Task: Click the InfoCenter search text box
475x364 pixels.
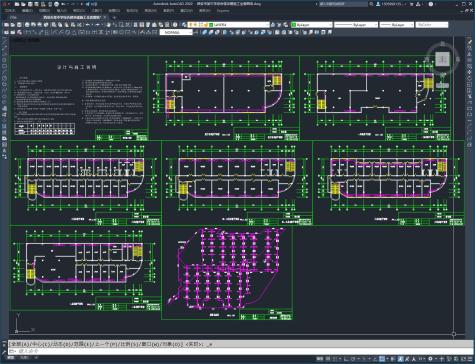Action: [343, 4]
